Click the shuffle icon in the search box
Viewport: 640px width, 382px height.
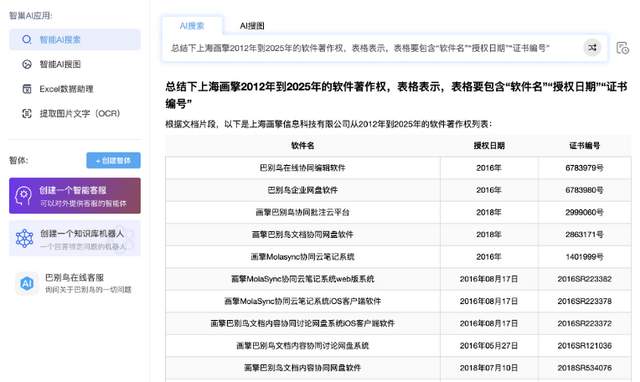(x=592, y=48)
